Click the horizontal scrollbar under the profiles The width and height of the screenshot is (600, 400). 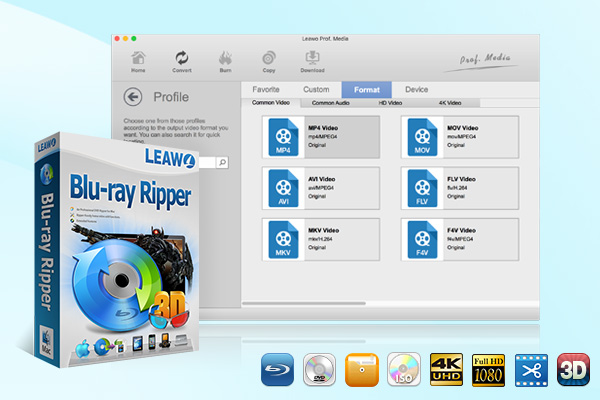(x=304, y=303)
